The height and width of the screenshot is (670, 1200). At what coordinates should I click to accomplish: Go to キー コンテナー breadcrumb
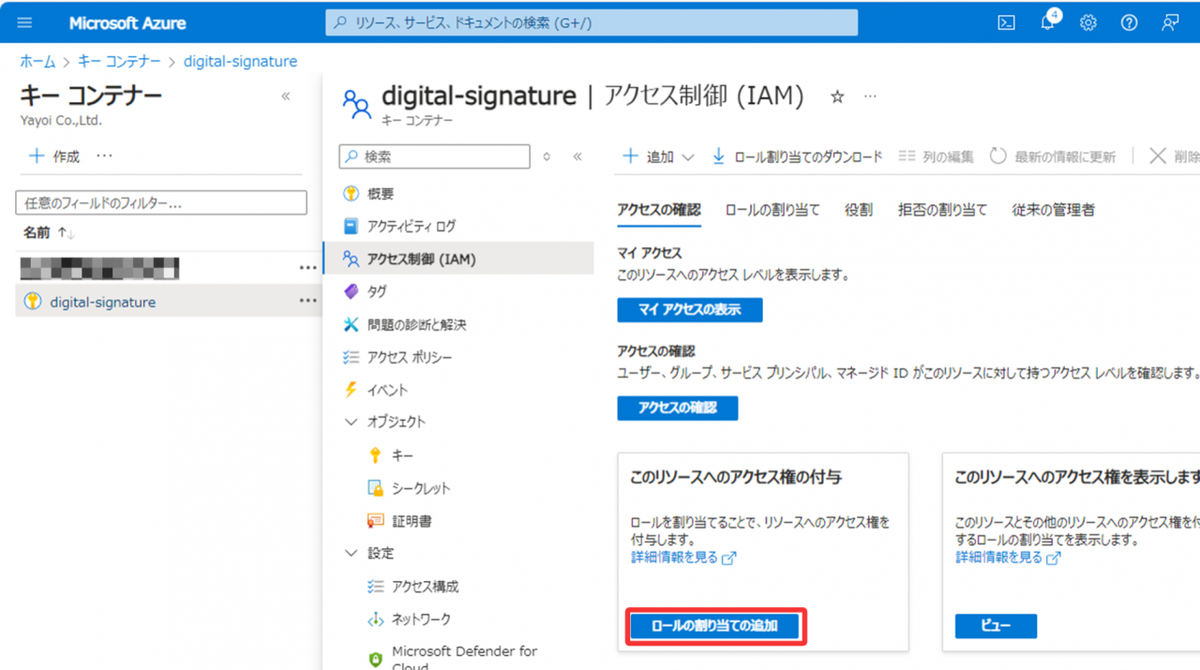pyautogui.click(x=119, y=61)
